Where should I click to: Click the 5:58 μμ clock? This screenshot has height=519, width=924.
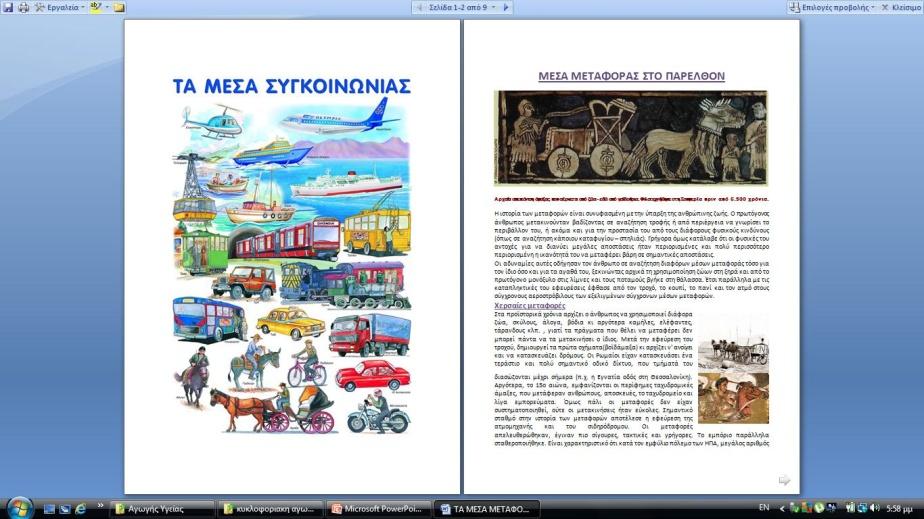(900, 508)
